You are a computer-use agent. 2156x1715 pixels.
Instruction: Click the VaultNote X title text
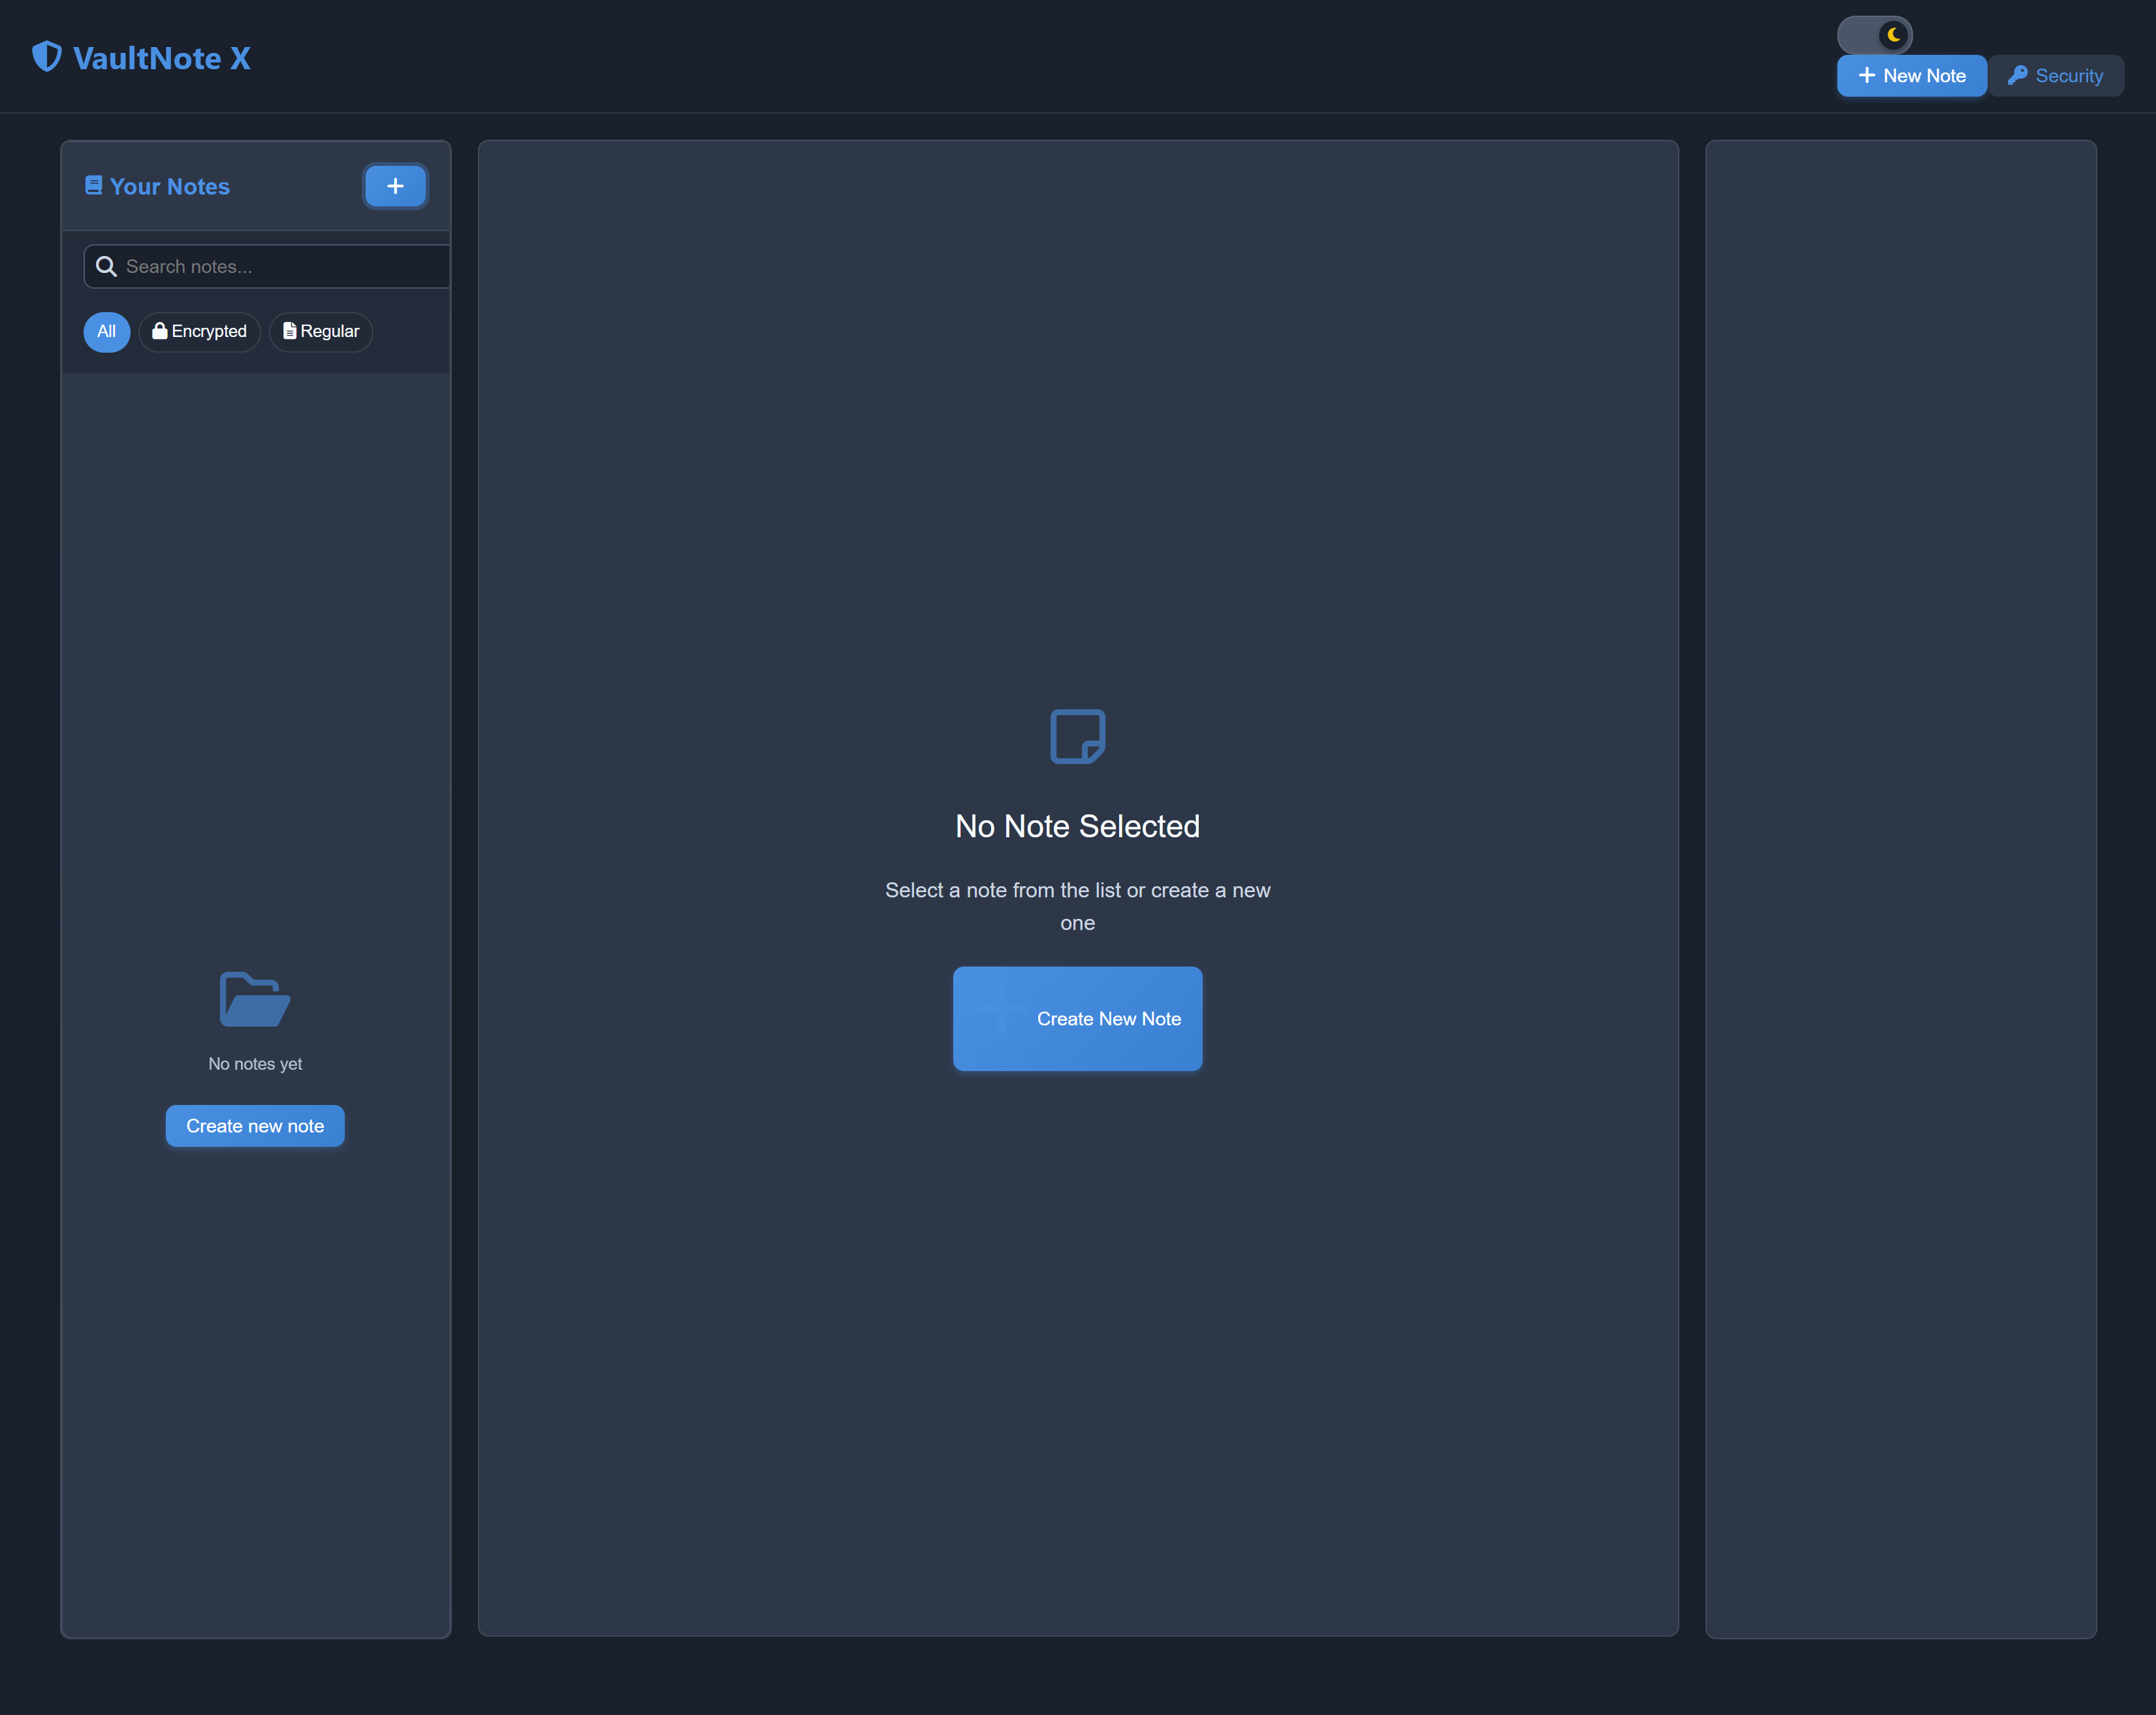162,58
